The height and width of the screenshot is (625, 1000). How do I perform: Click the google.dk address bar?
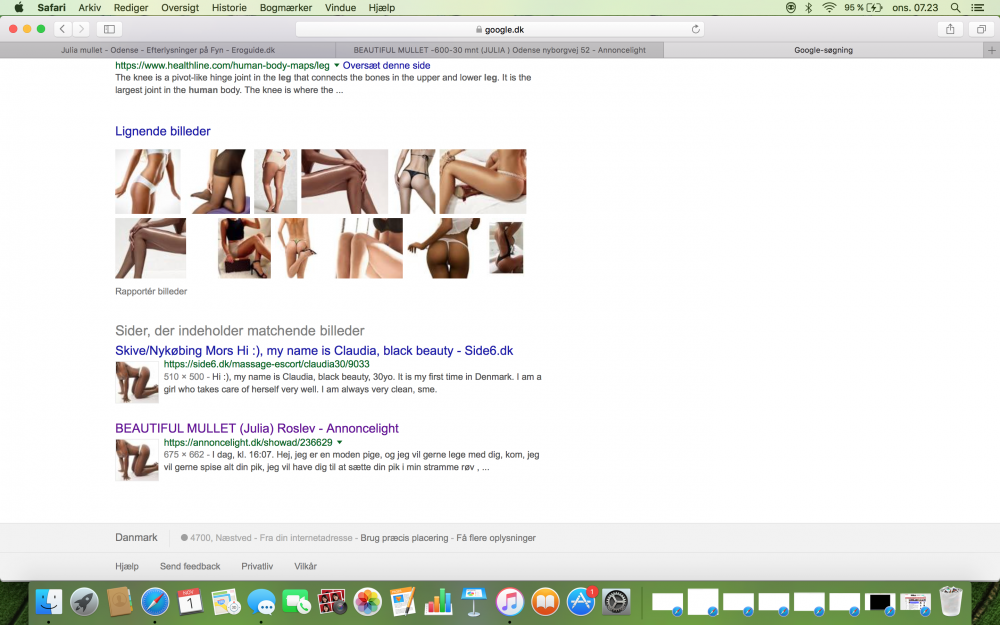[x=500, y=29]
